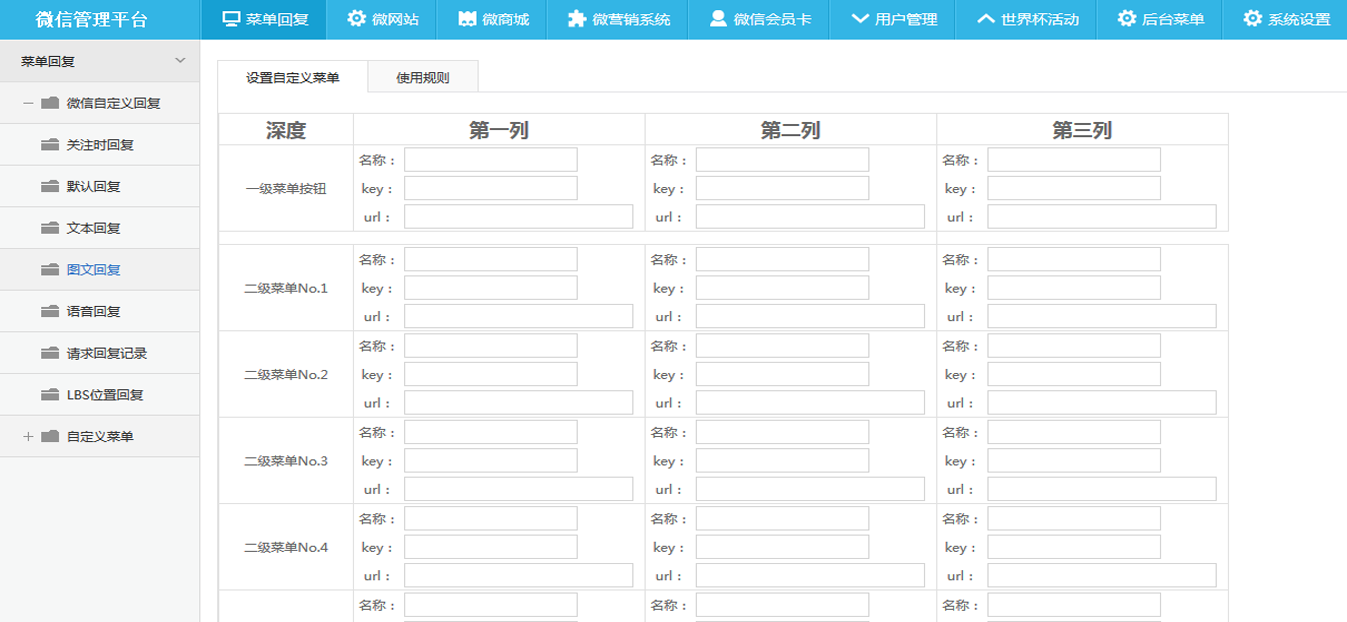The height and width of the screenshot is (622, 1347).
Task: Click the person icon beside 微信会员卡
Action: (718, 19)
